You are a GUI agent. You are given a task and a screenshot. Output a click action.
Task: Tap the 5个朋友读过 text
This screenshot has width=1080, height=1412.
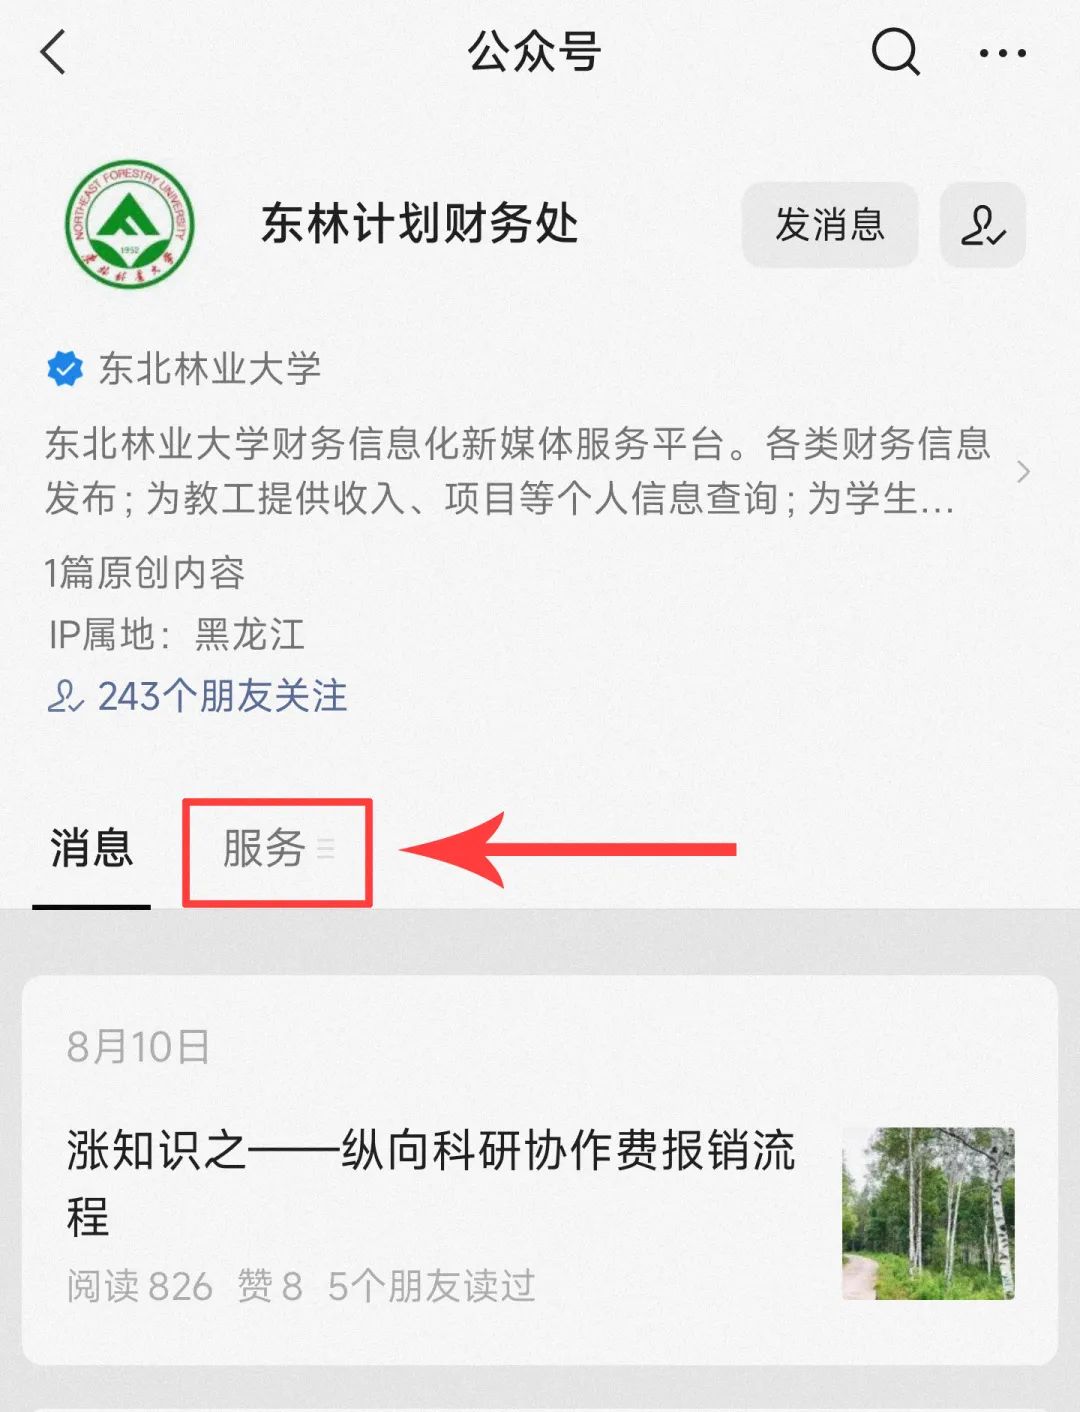(x=432, y=1286)
